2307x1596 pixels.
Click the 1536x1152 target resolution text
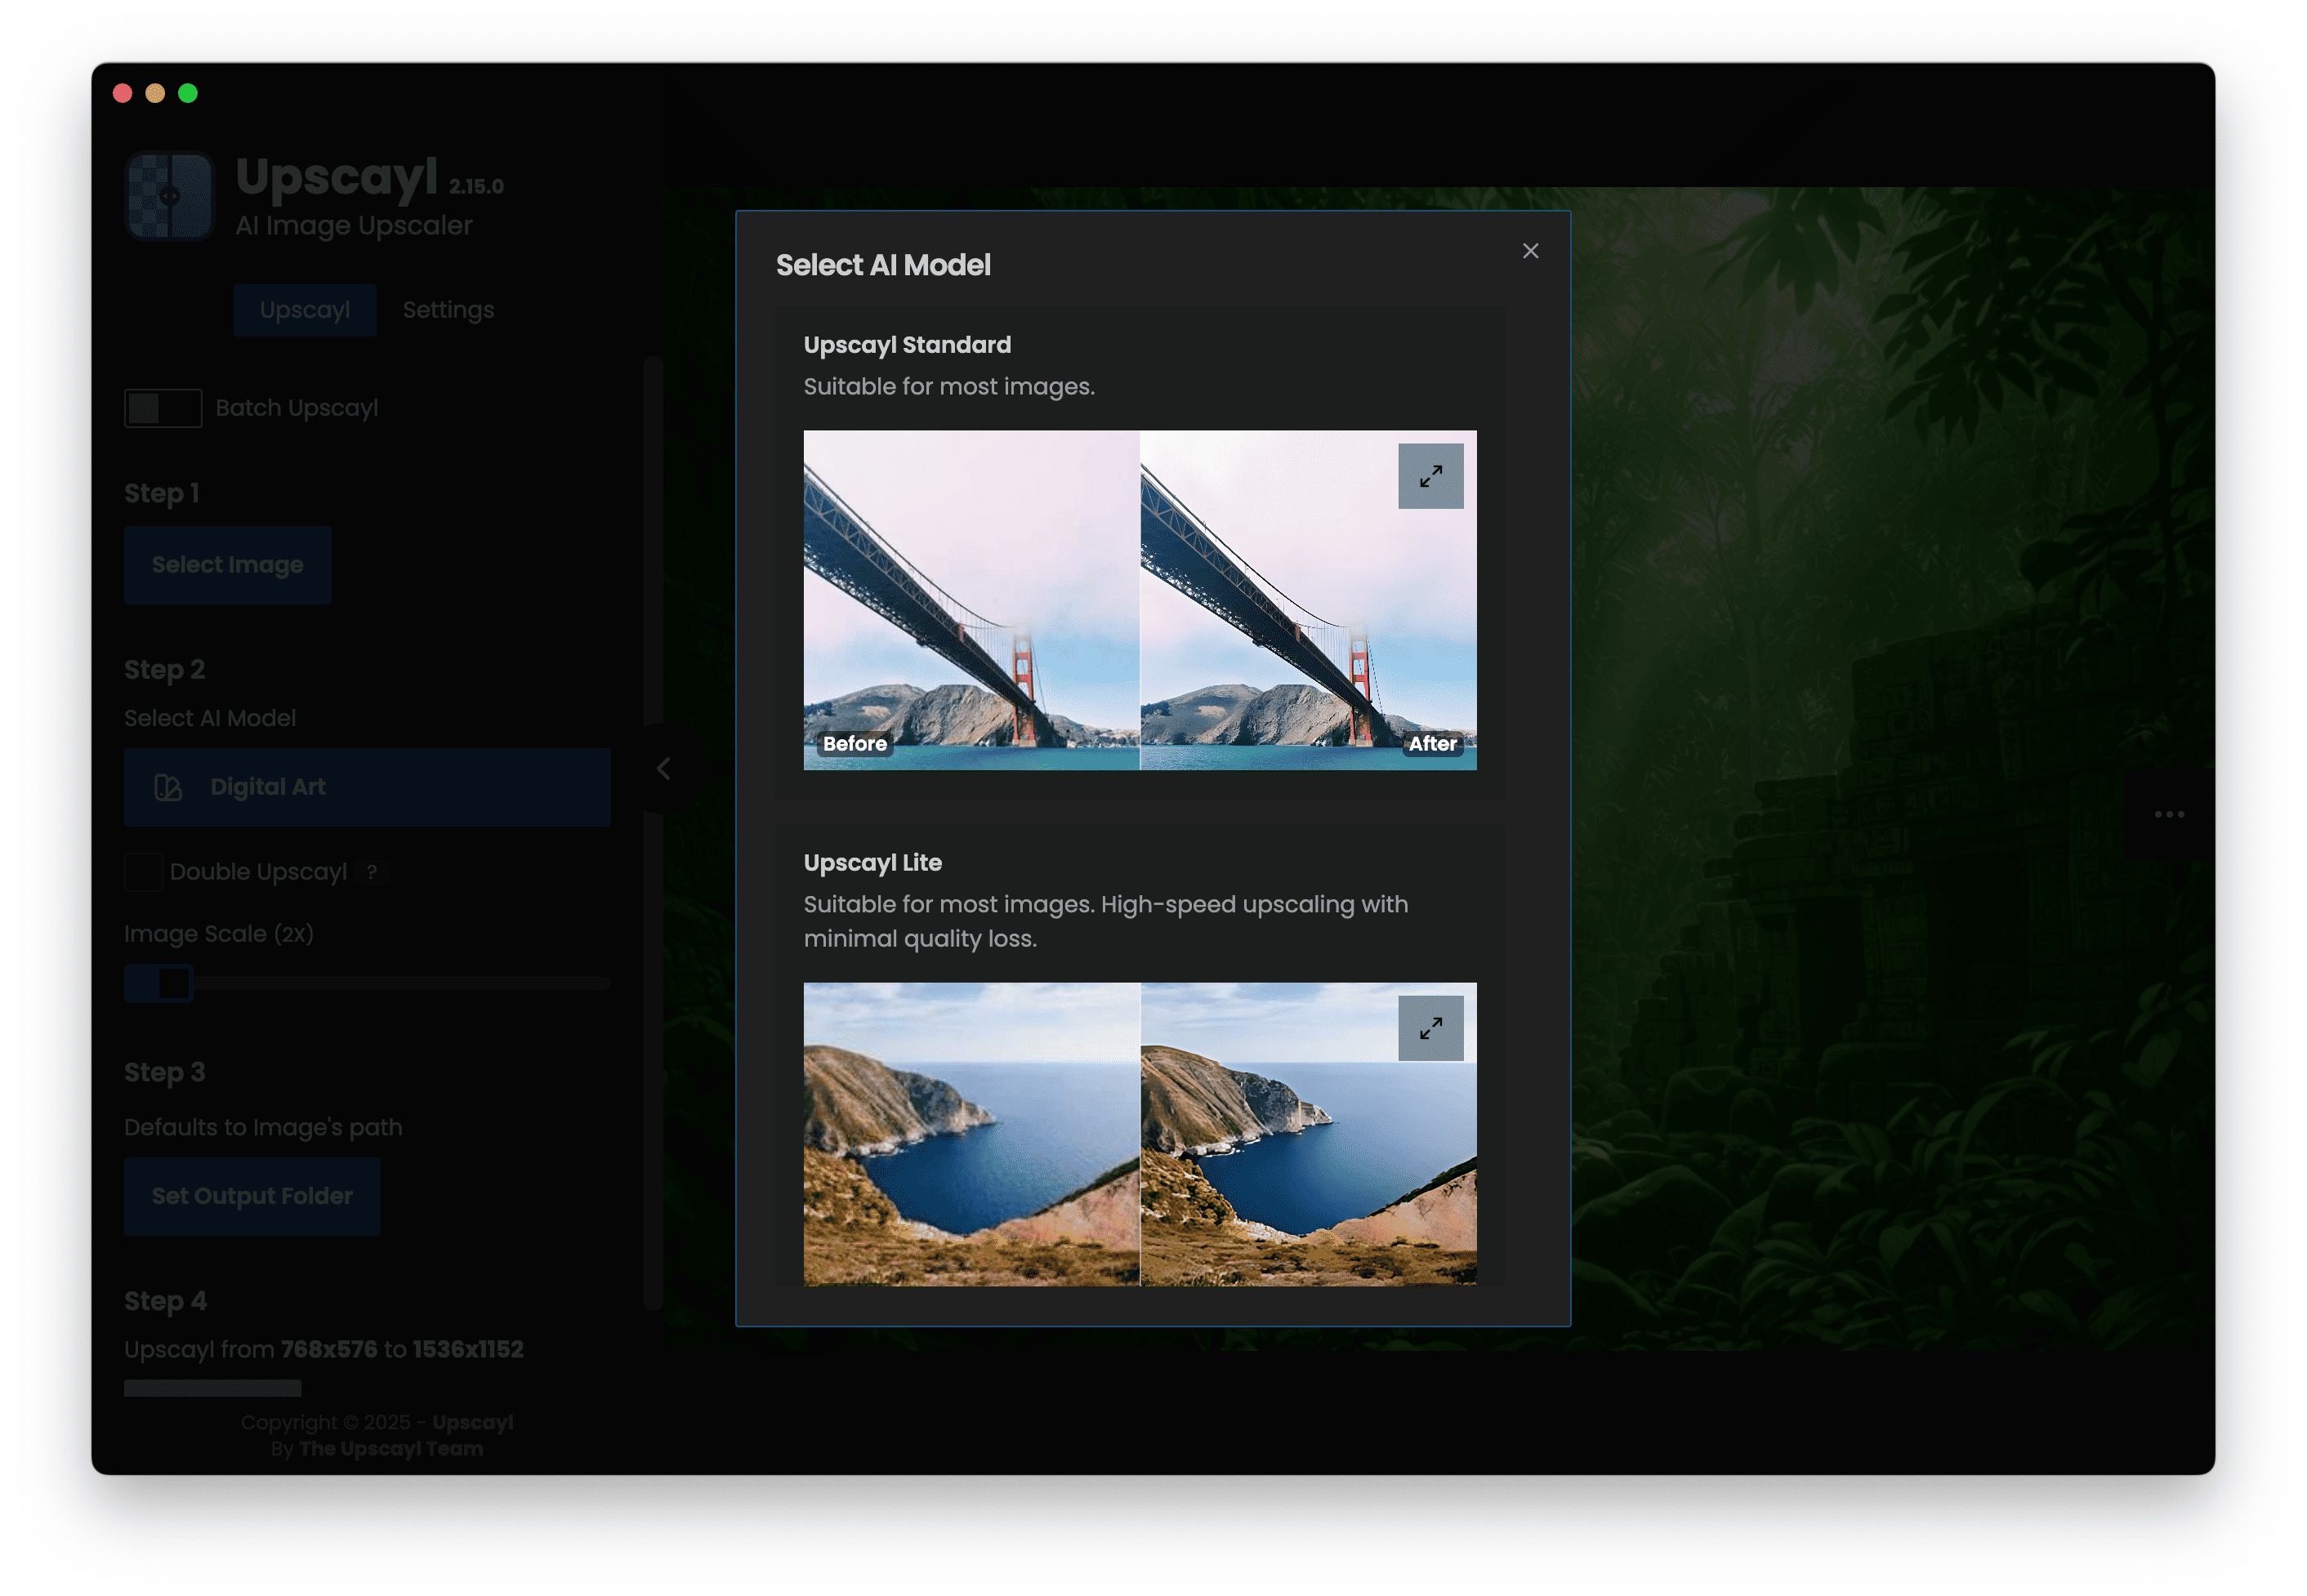click(467, 1349)
